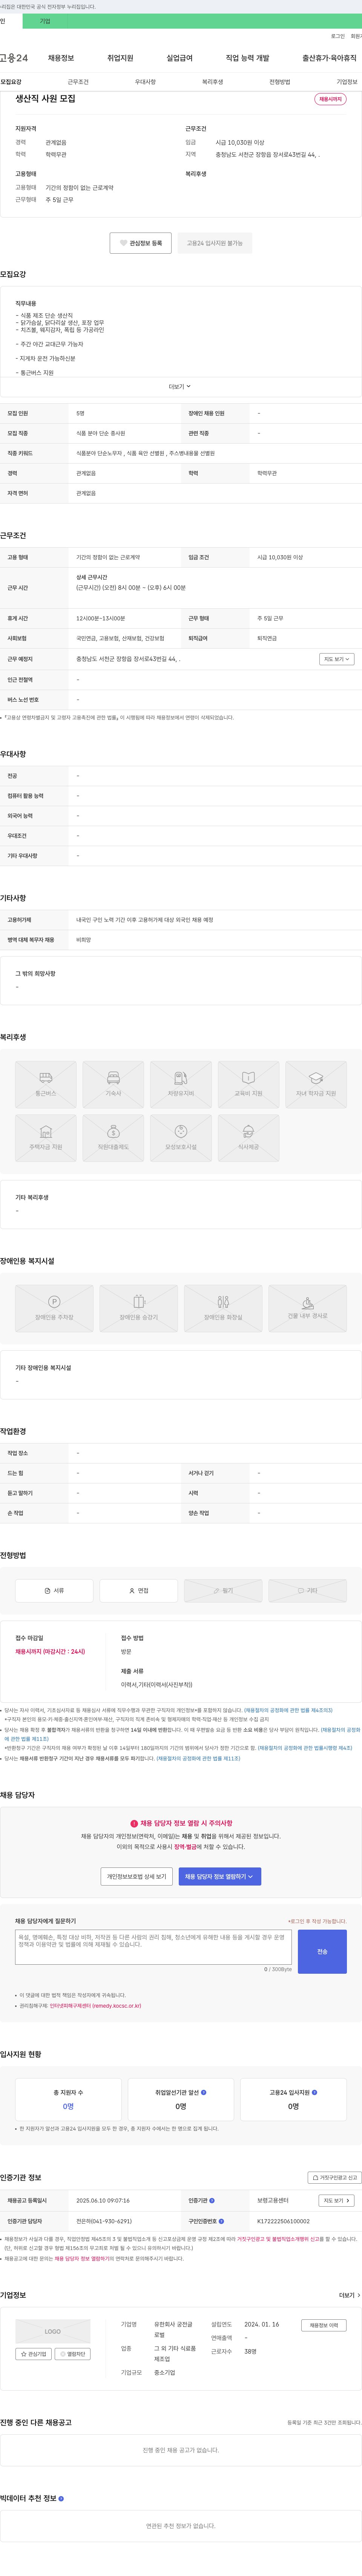Click the 채용시까지 status badge
This screenshot has height=2576, width=362.
click(x=330, y=99)
